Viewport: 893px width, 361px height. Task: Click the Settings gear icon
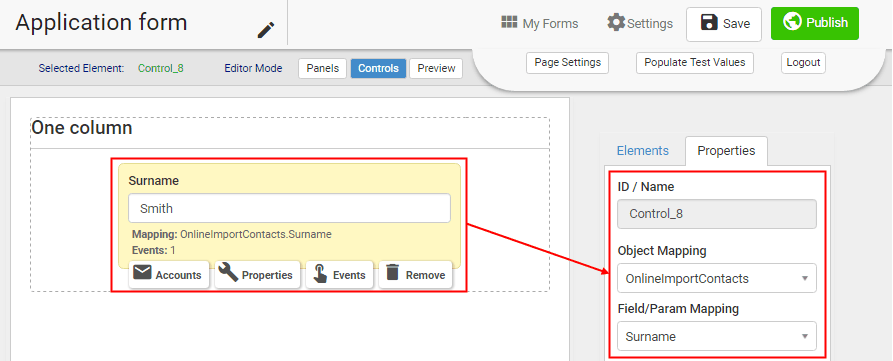coord(616,23)
